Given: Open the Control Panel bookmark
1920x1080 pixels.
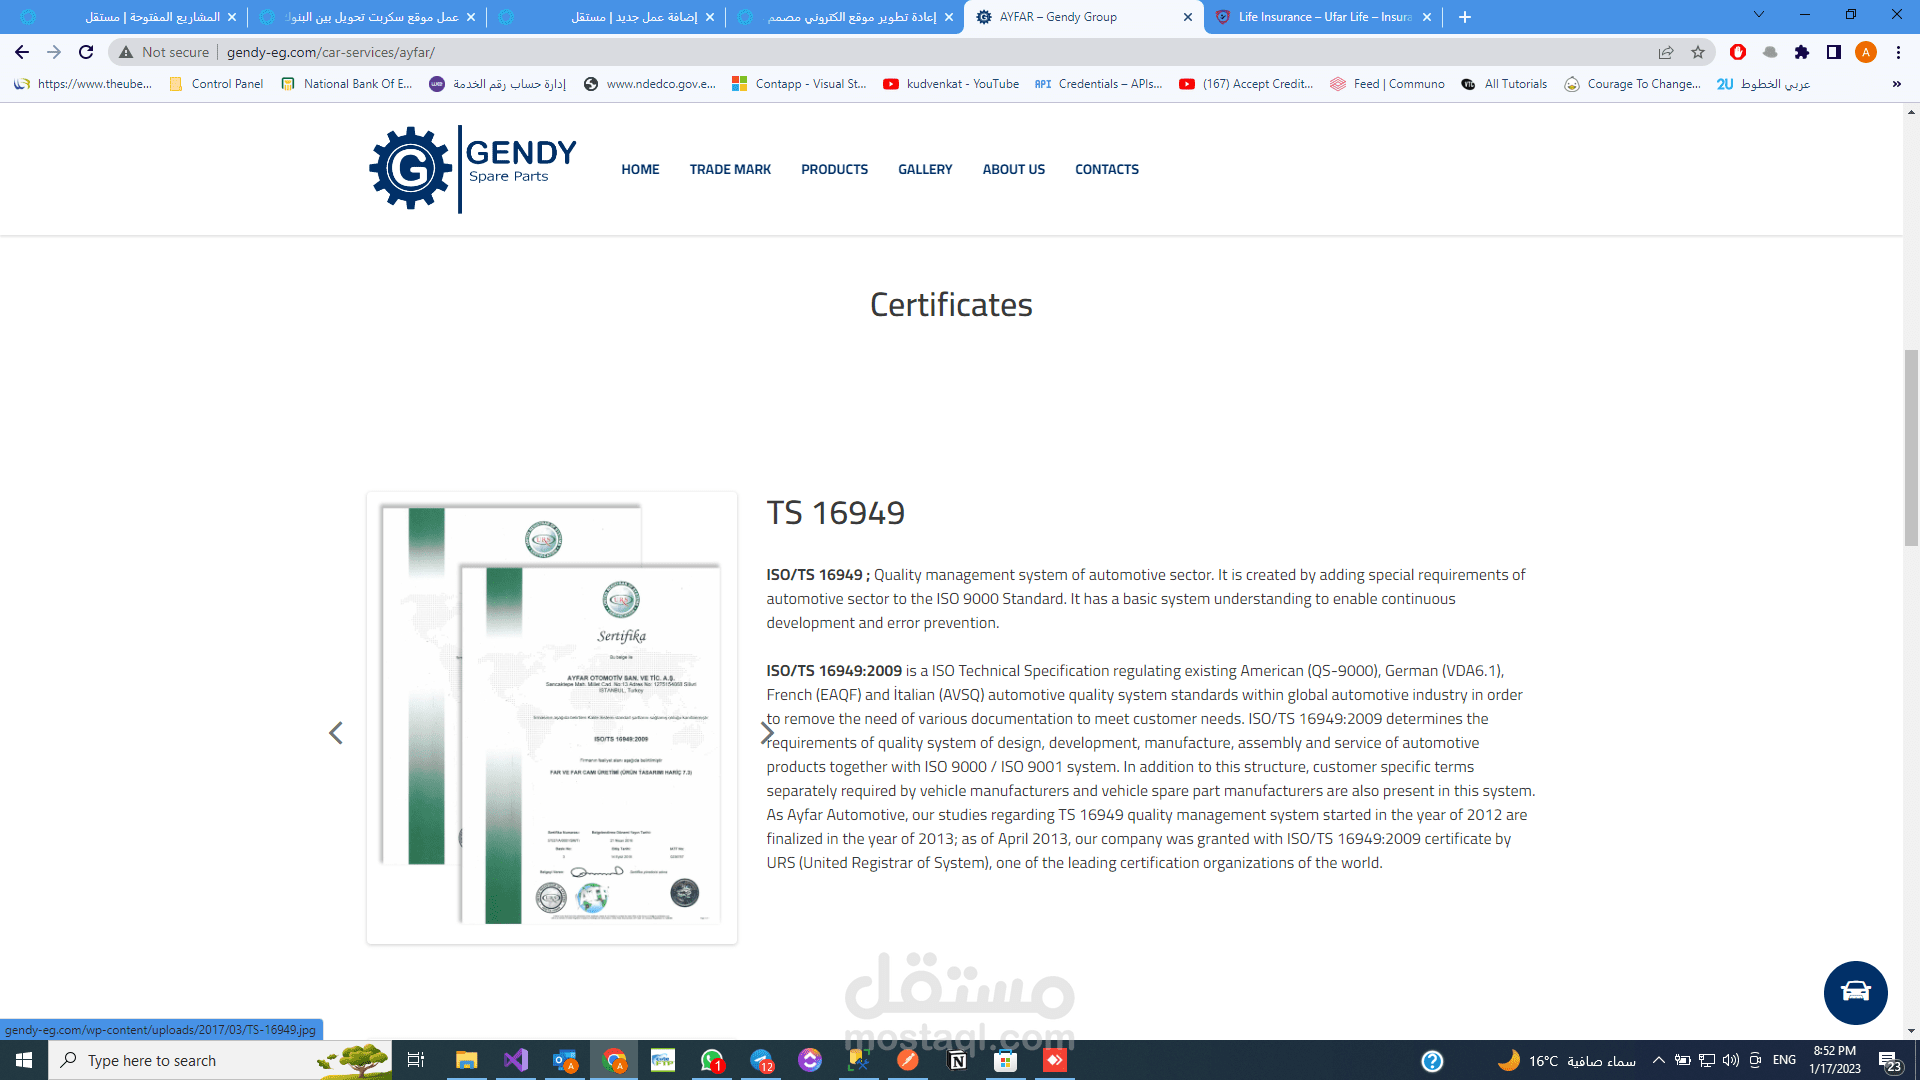Looking at the screenshot, I should pos(216,84).
